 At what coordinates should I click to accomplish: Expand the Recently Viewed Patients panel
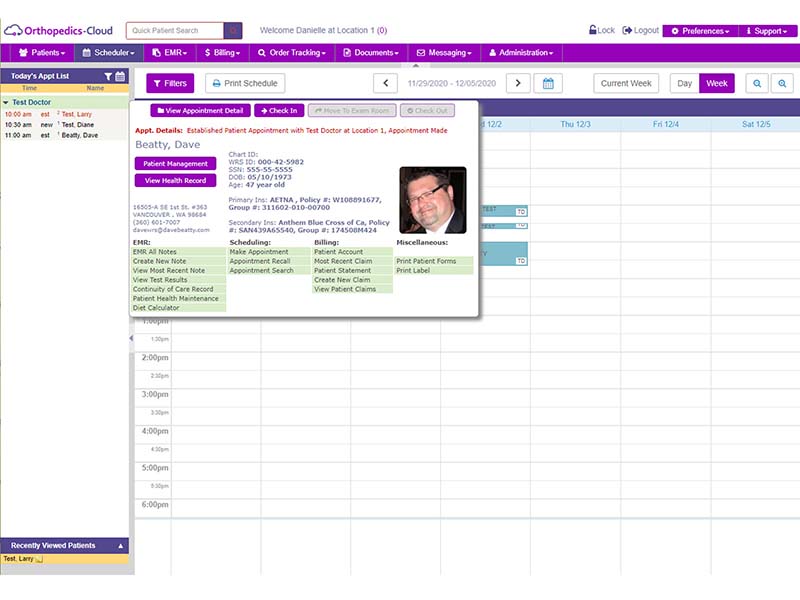click(x=120, y=546)
